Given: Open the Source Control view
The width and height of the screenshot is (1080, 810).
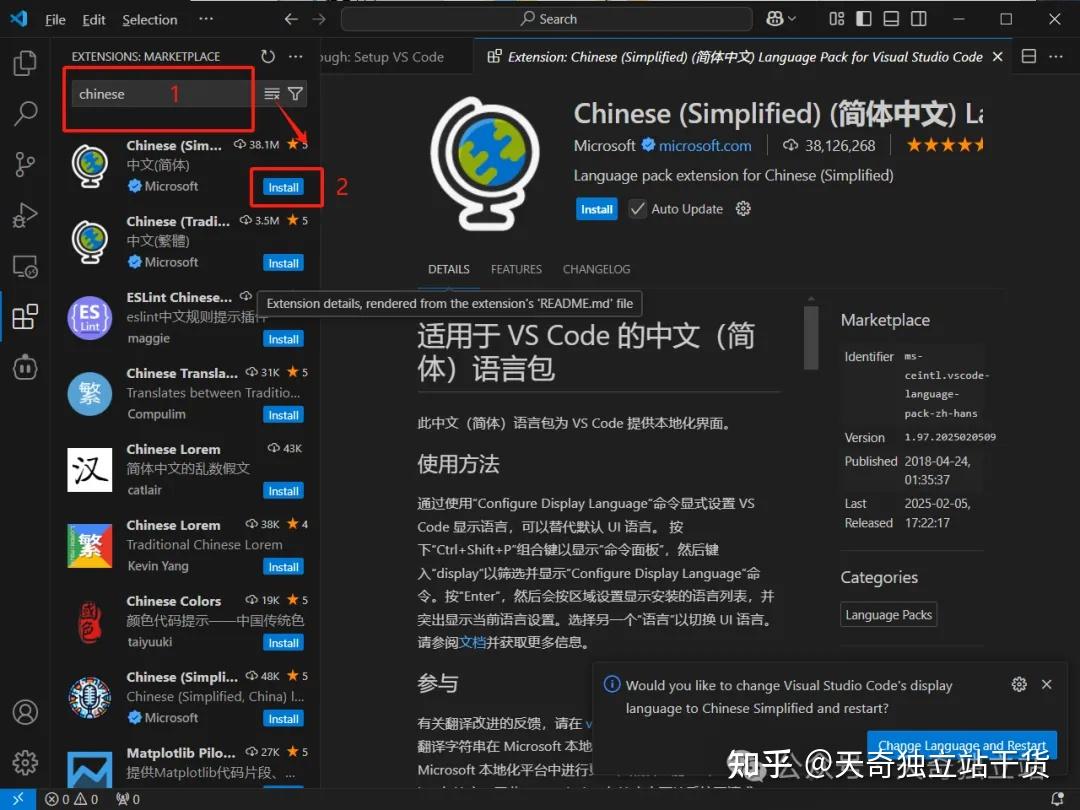Looking at the screenshot, I should [24, 164].
